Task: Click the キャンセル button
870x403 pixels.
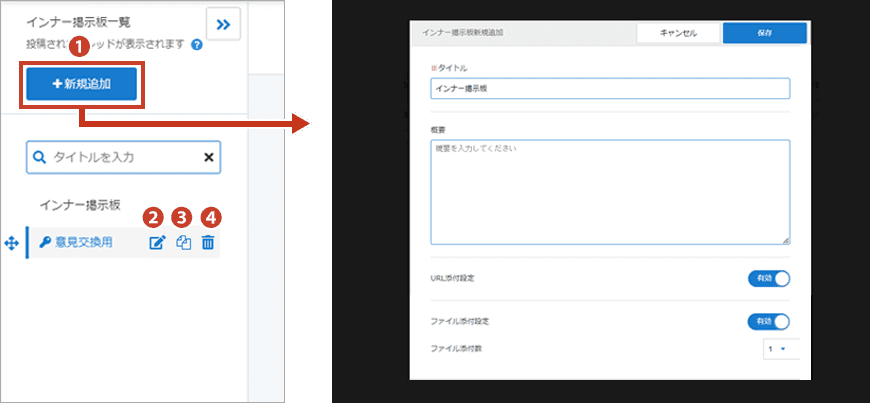Action: click(677, 33)
